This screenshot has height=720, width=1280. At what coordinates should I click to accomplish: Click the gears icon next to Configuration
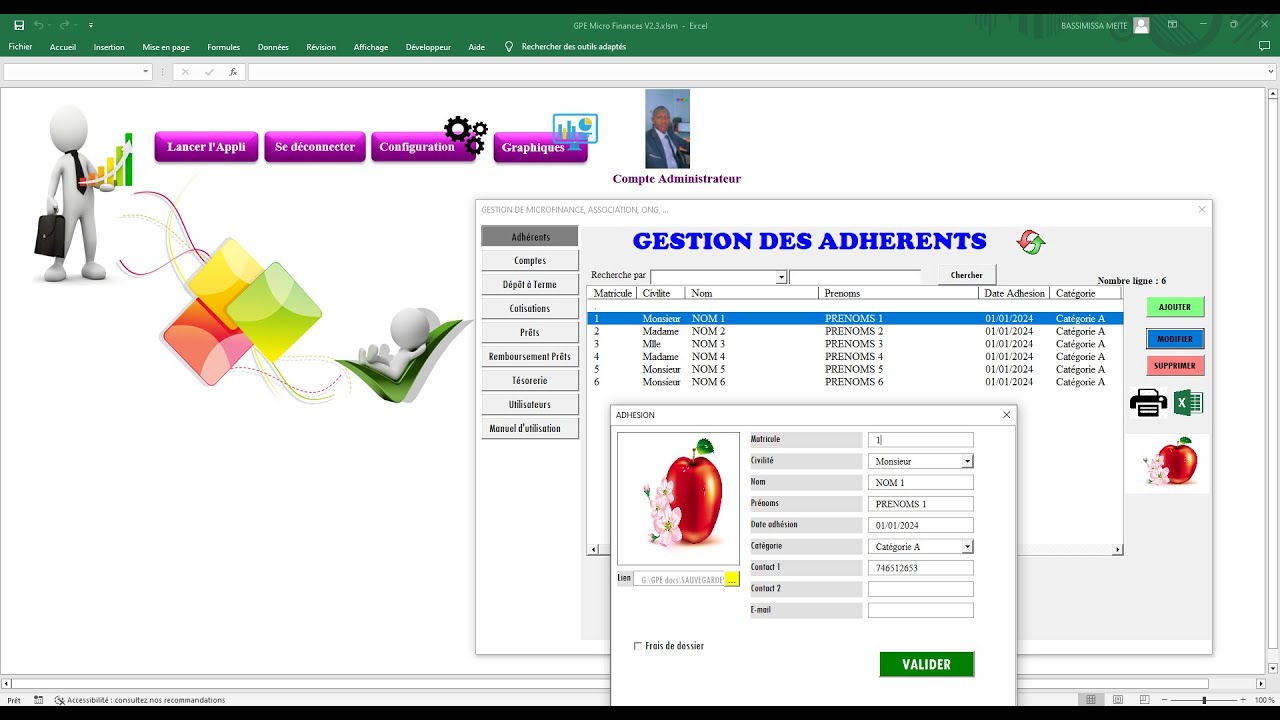[x=466, y=134]
